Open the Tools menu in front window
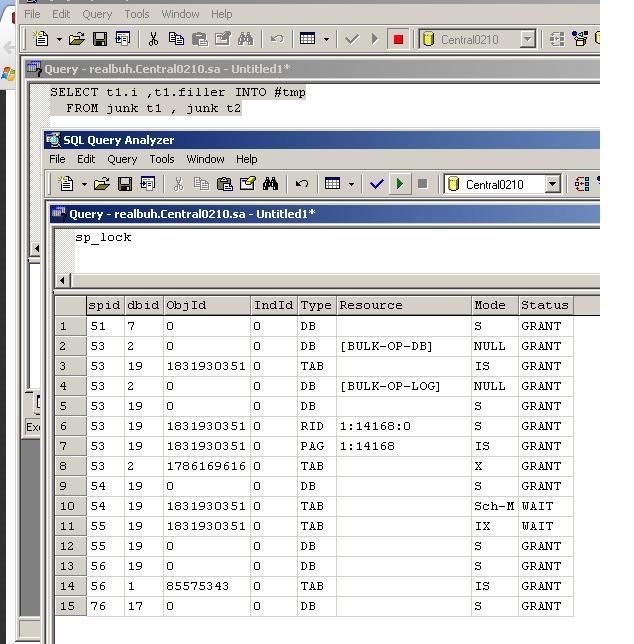The image size is (634, 644). pos(162,159)
